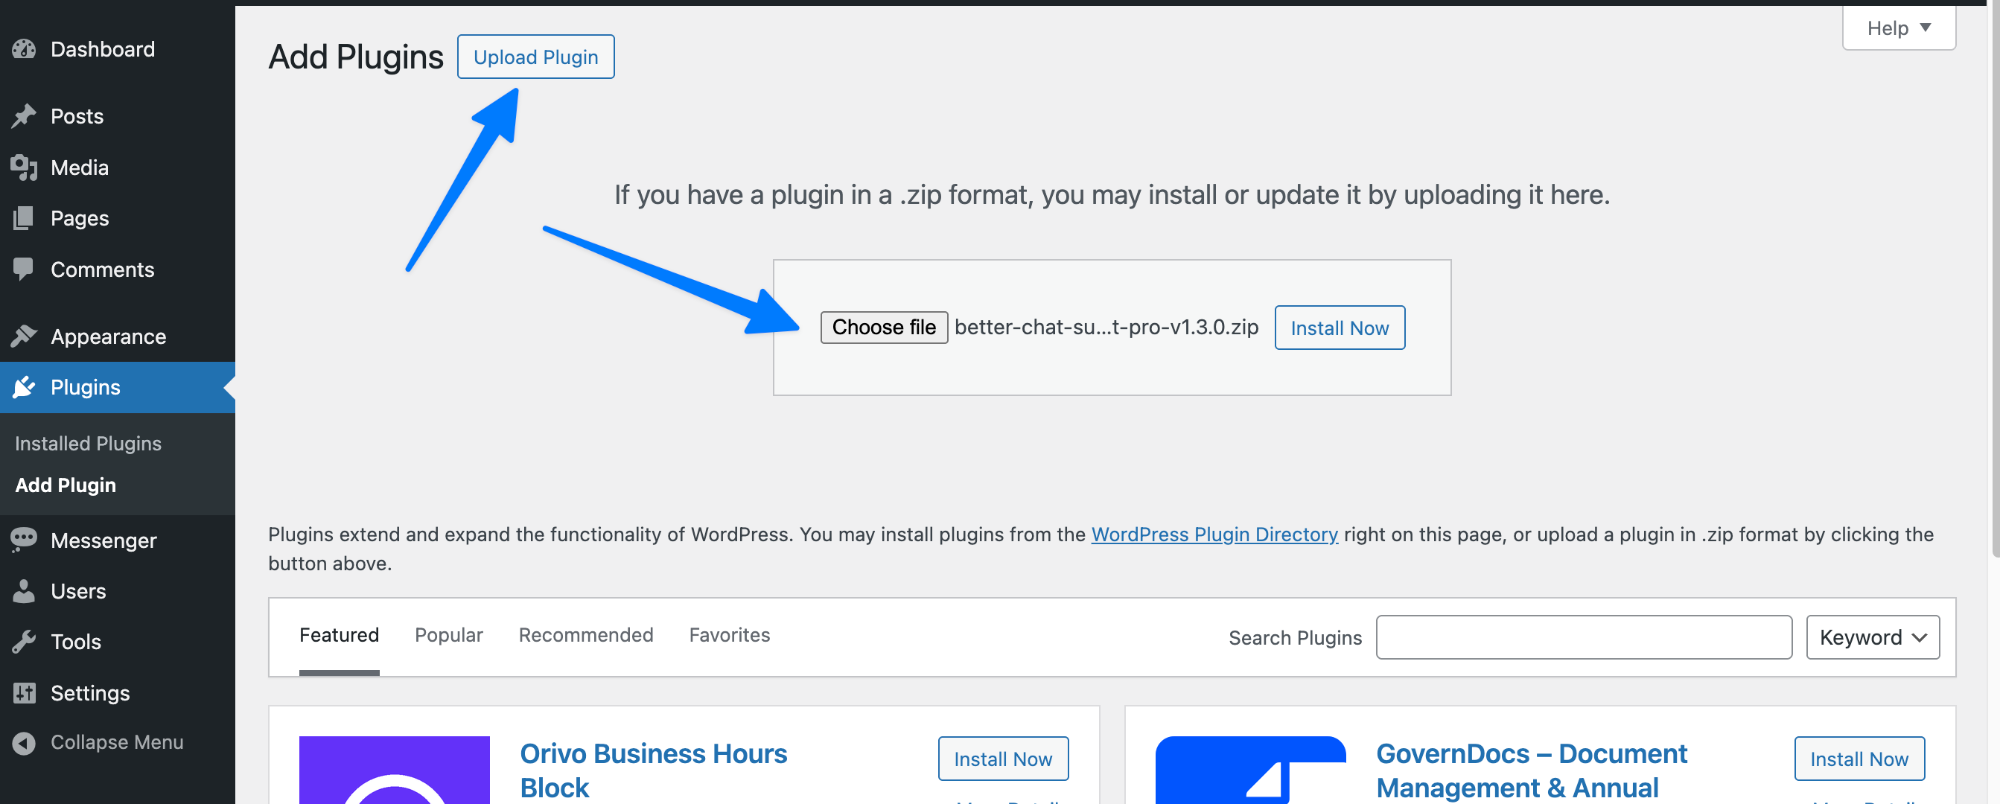Screen dimensions: 2000x804
Task: Click the Comments speech bubble icon
Action: [24, 269]
